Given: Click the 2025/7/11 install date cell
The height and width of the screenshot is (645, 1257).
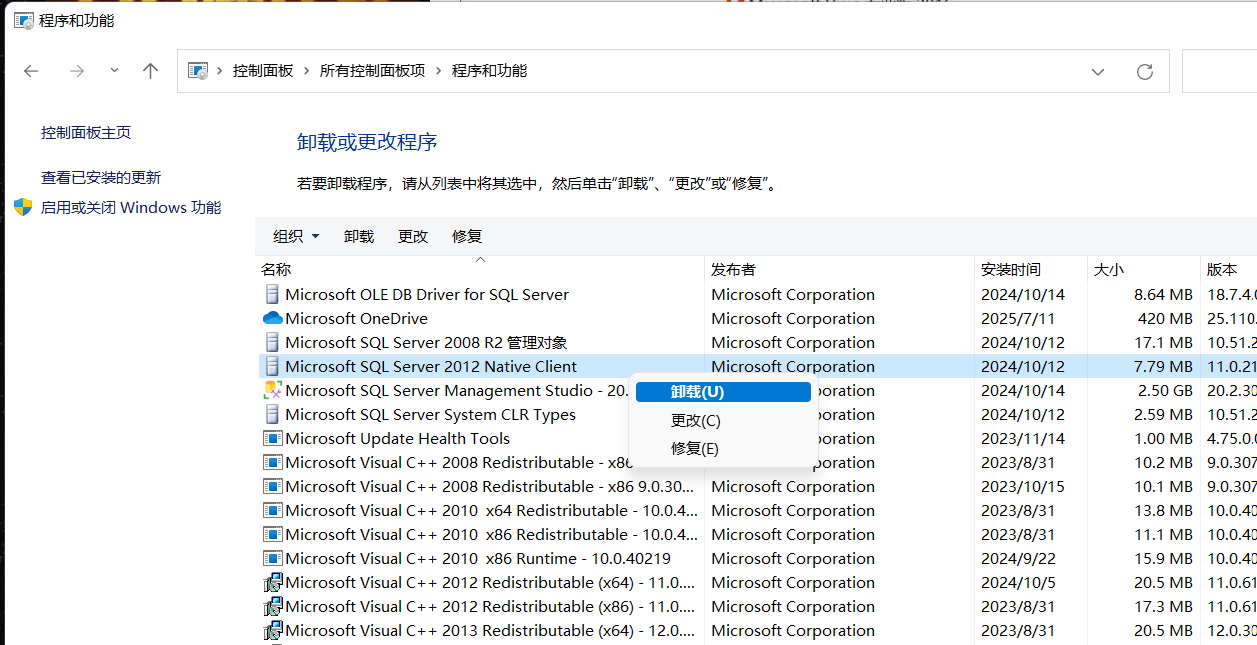Looking at the screenshot, I should [1018, 318].
